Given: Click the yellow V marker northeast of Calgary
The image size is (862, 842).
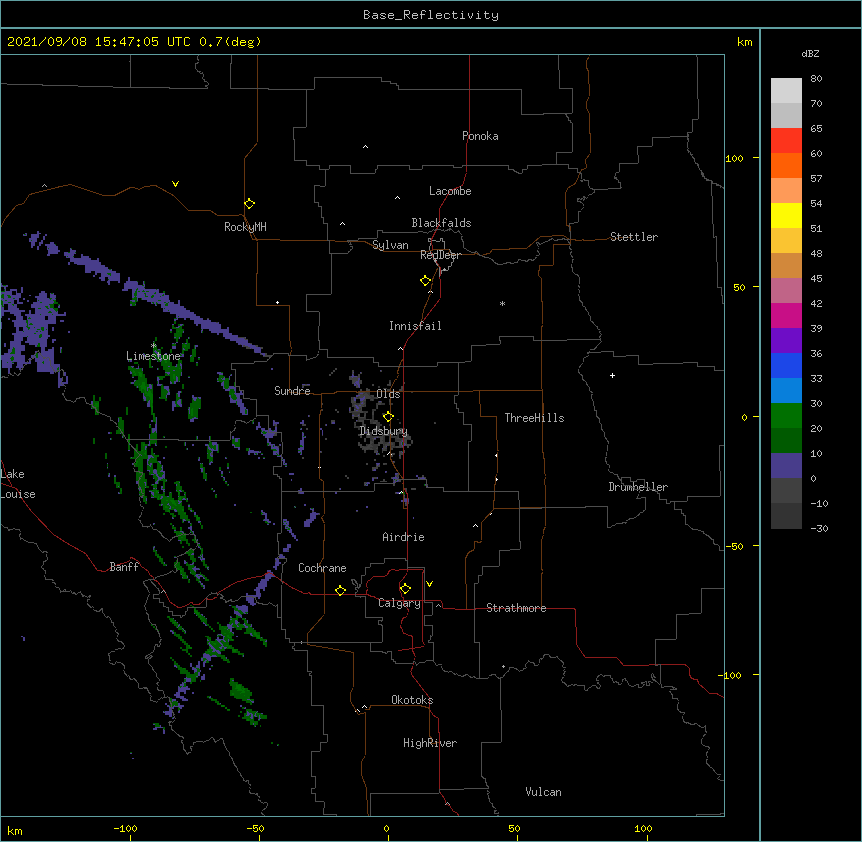Looking at the screenshot, I should tap(429, 584).
